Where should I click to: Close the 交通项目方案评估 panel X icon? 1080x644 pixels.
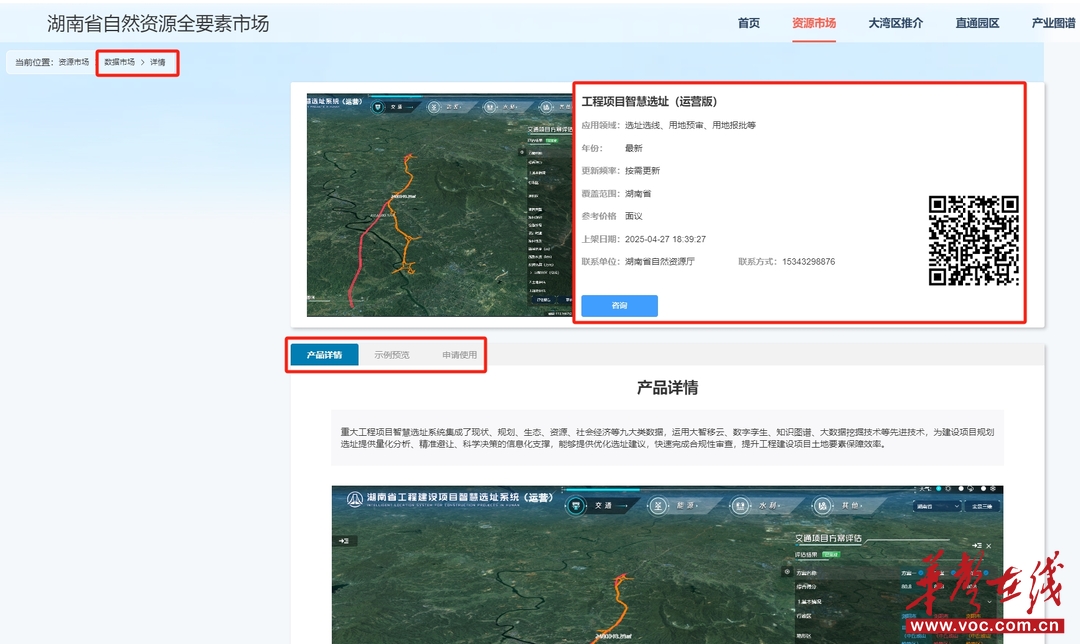point(989,546)
